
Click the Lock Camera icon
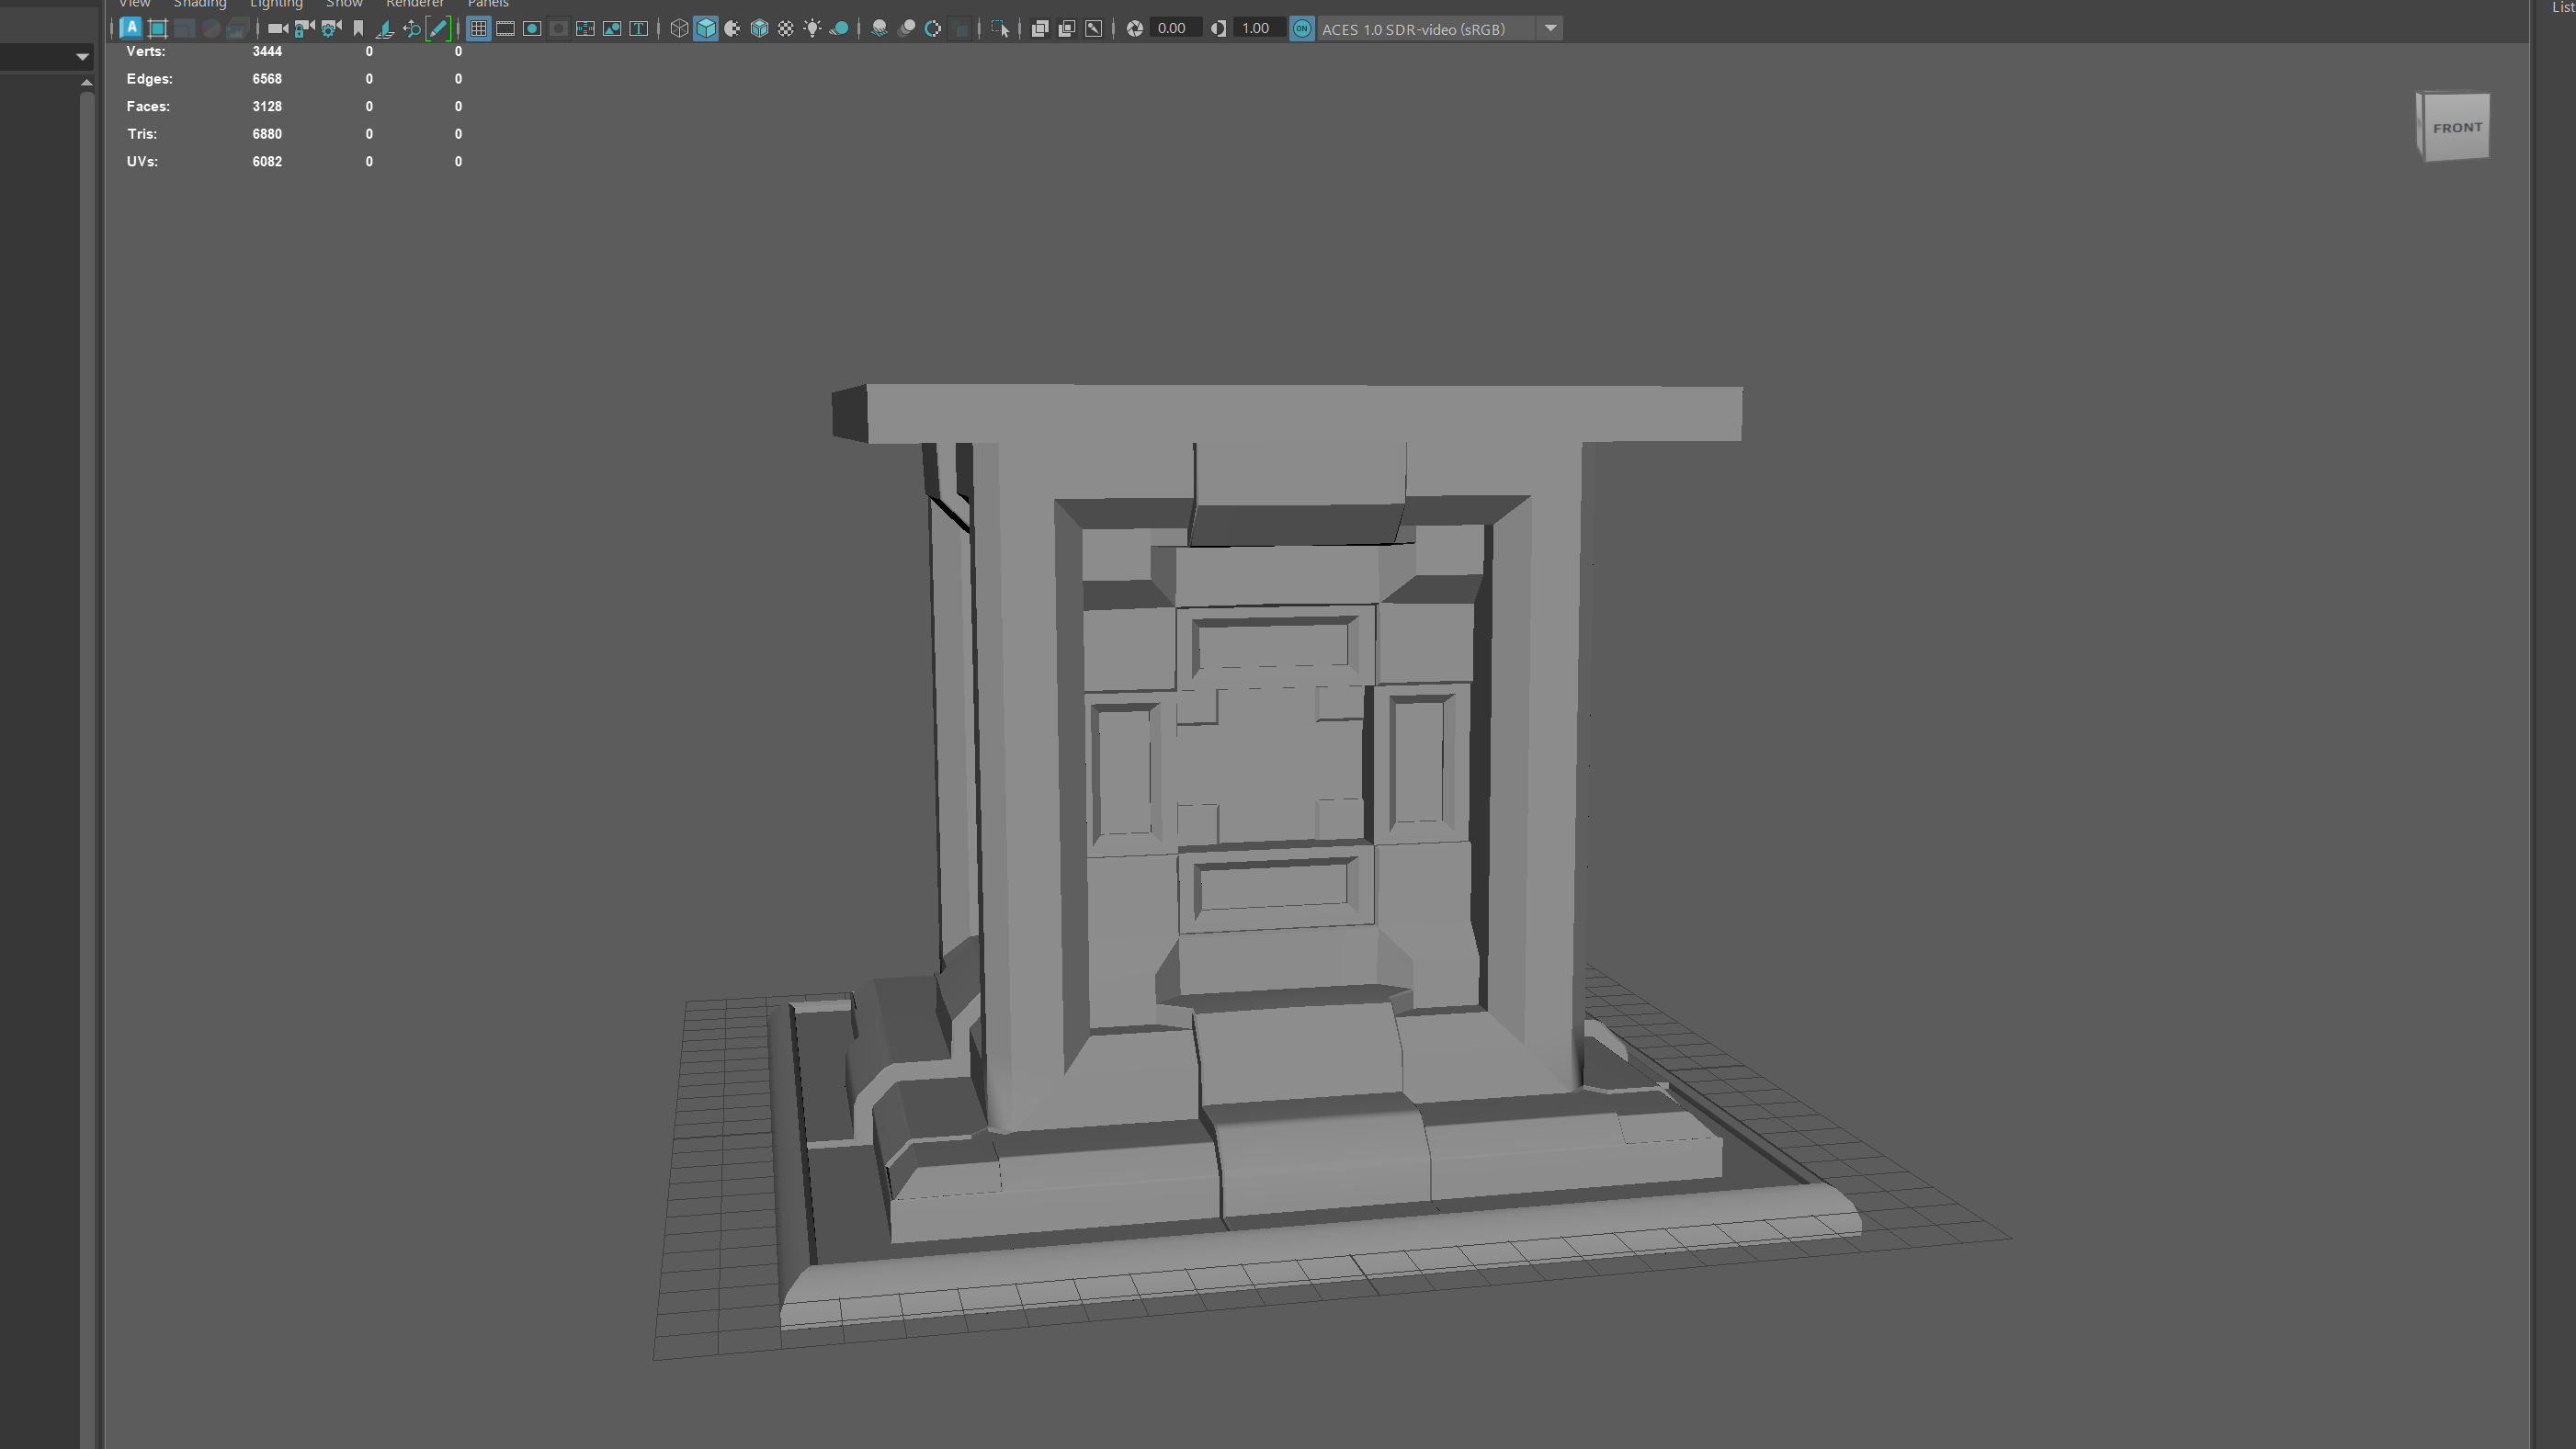pos(304,29)
